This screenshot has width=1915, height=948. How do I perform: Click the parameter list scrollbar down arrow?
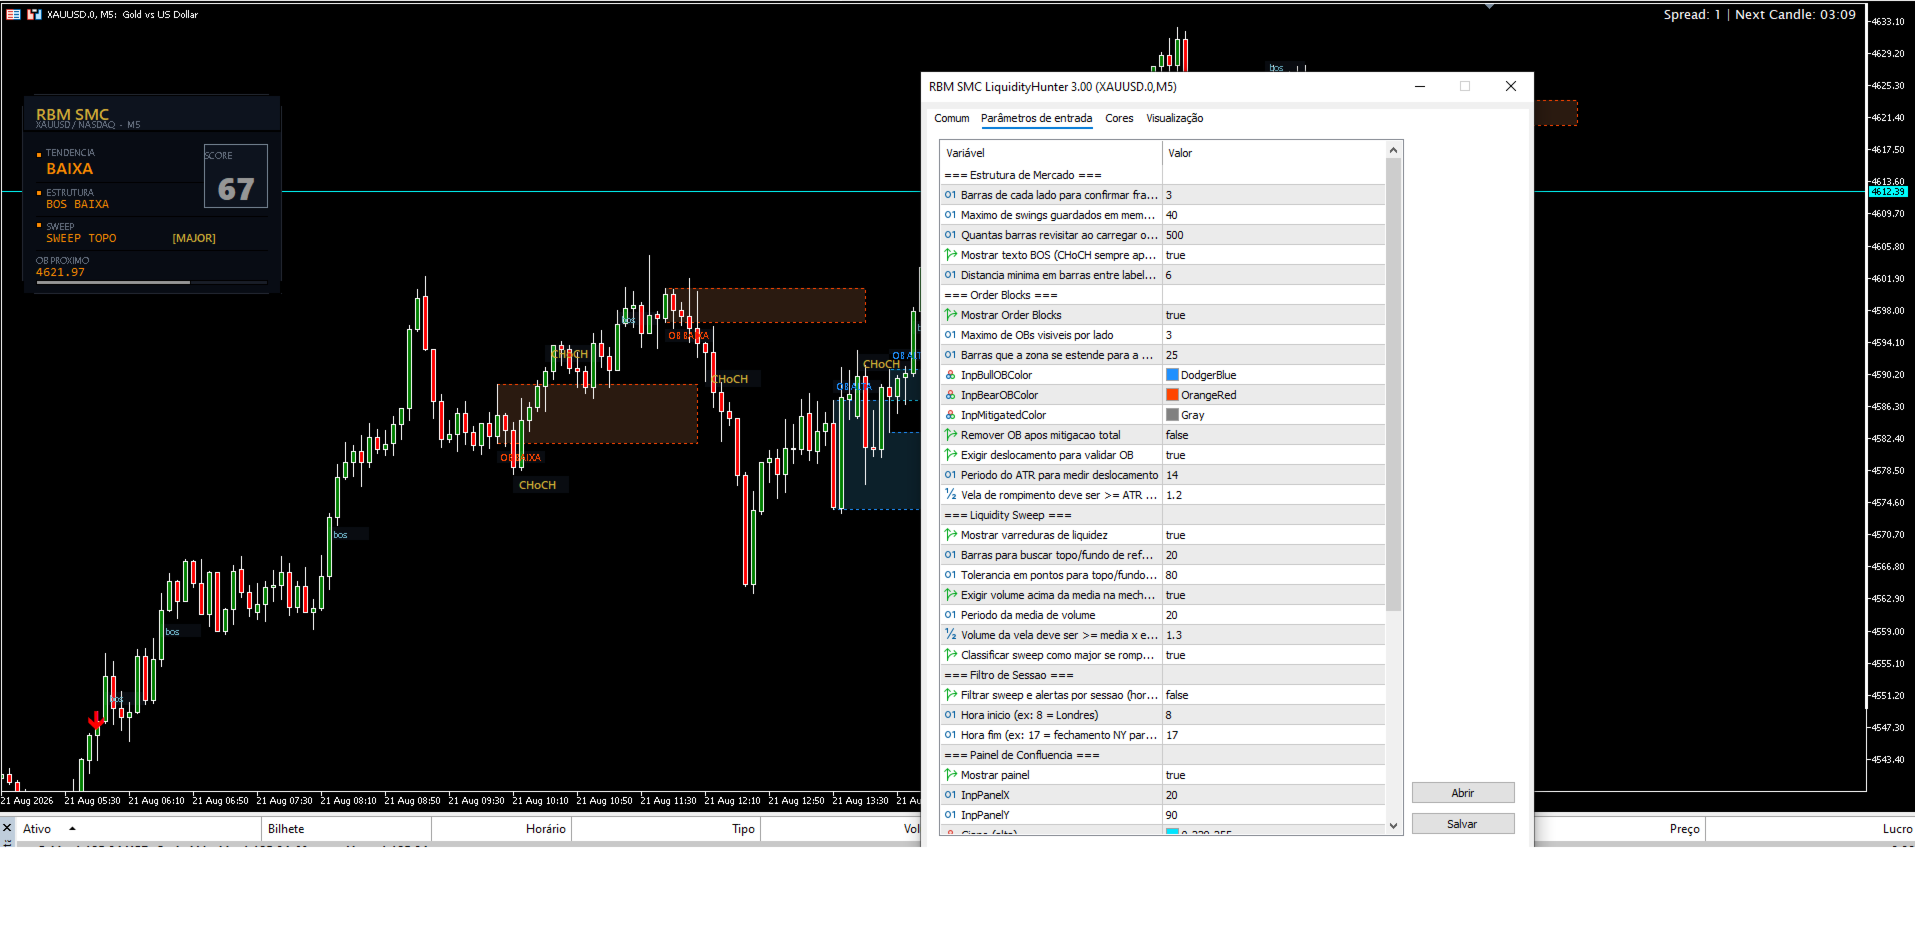pos(1393,826)
